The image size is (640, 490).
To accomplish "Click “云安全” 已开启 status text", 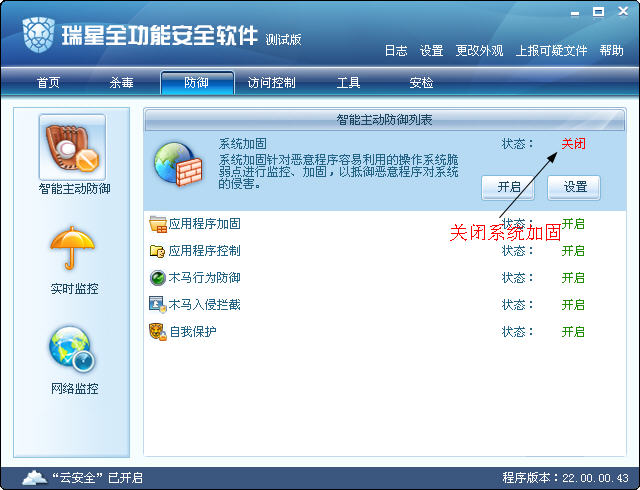I will tap(98, 478).
